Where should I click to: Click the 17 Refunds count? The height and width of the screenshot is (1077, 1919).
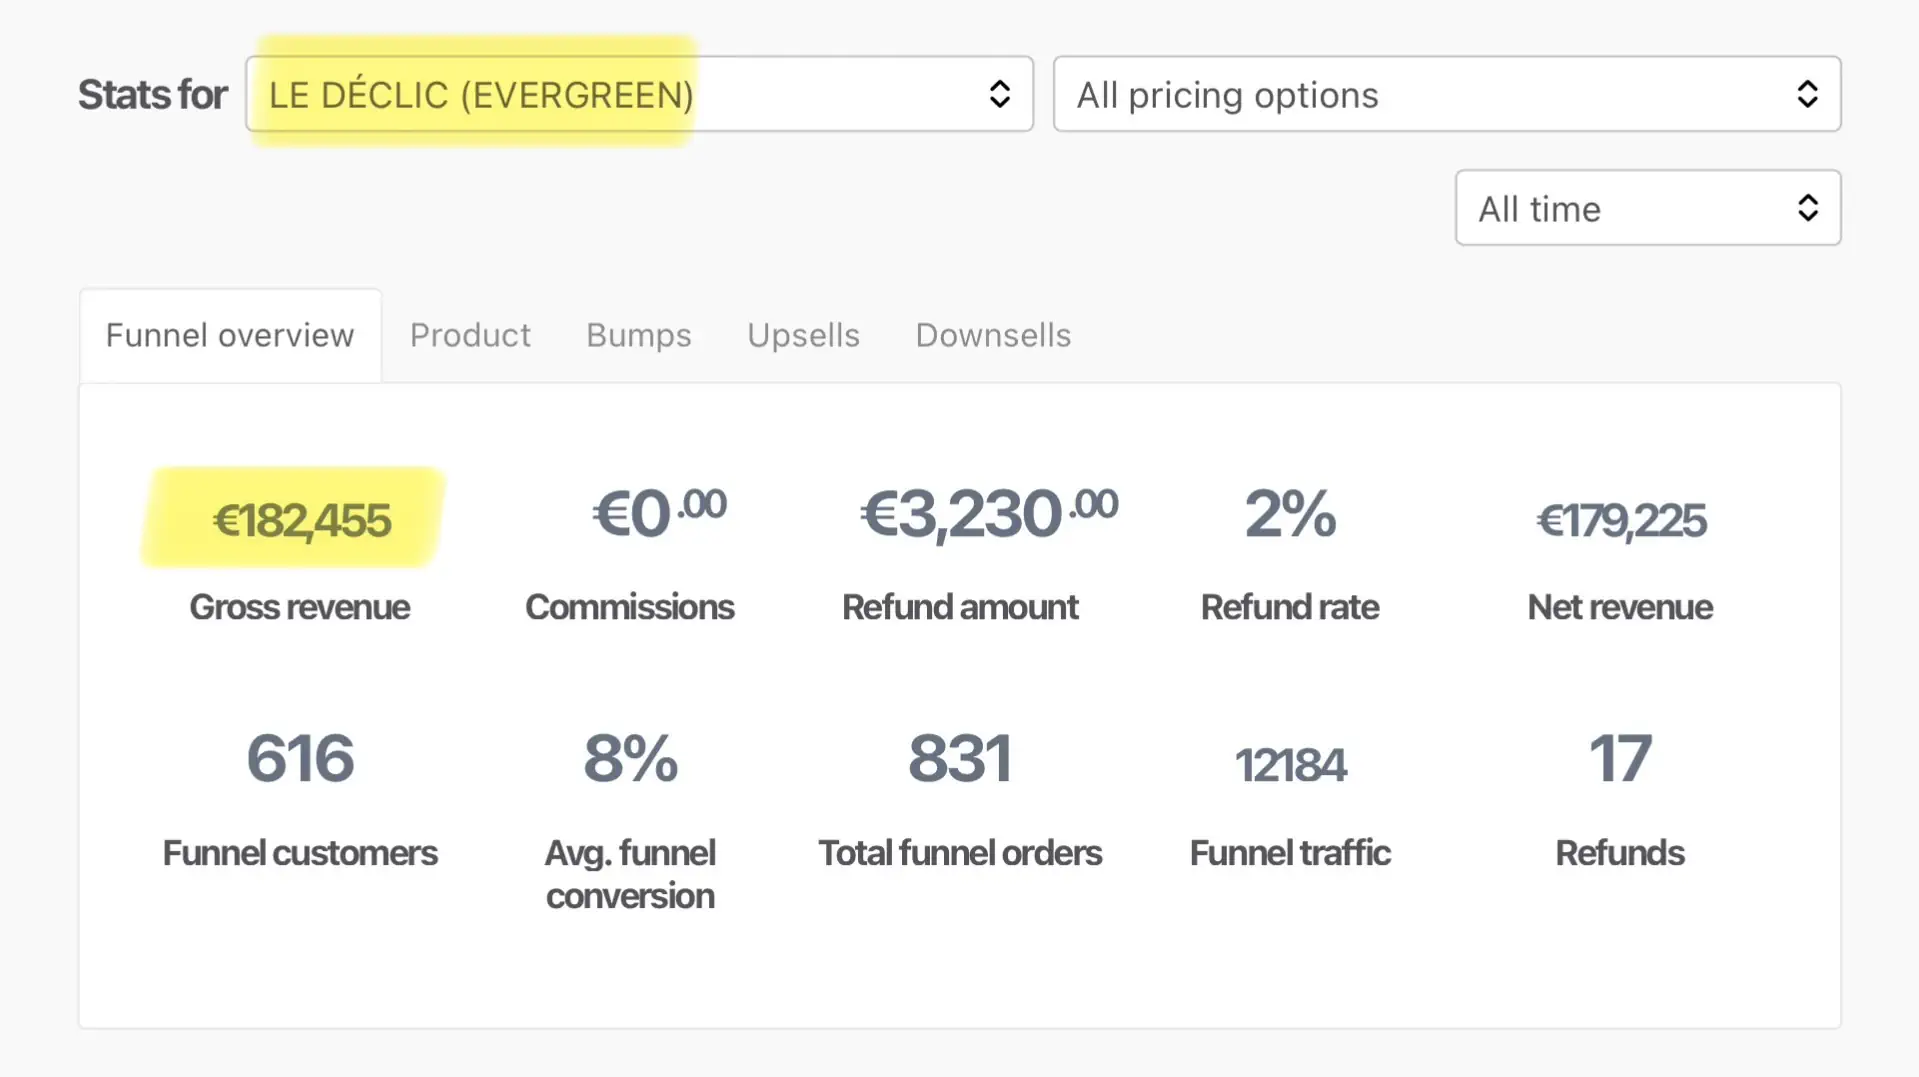(x=1620, y=758)
